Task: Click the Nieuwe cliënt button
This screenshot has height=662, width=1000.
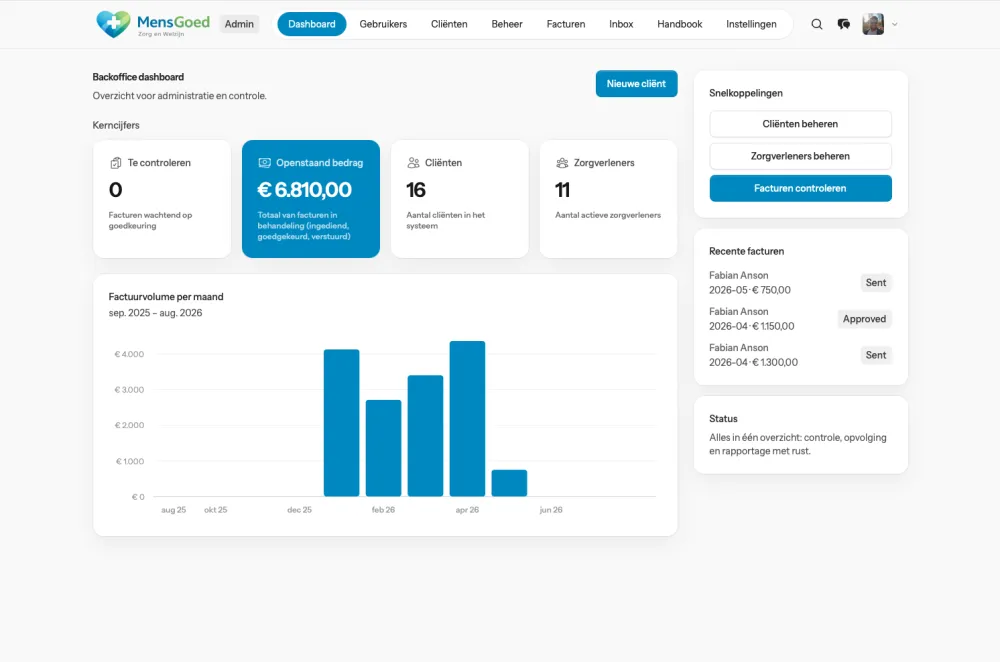Action: pyautogui.click(x=636, y=84)
